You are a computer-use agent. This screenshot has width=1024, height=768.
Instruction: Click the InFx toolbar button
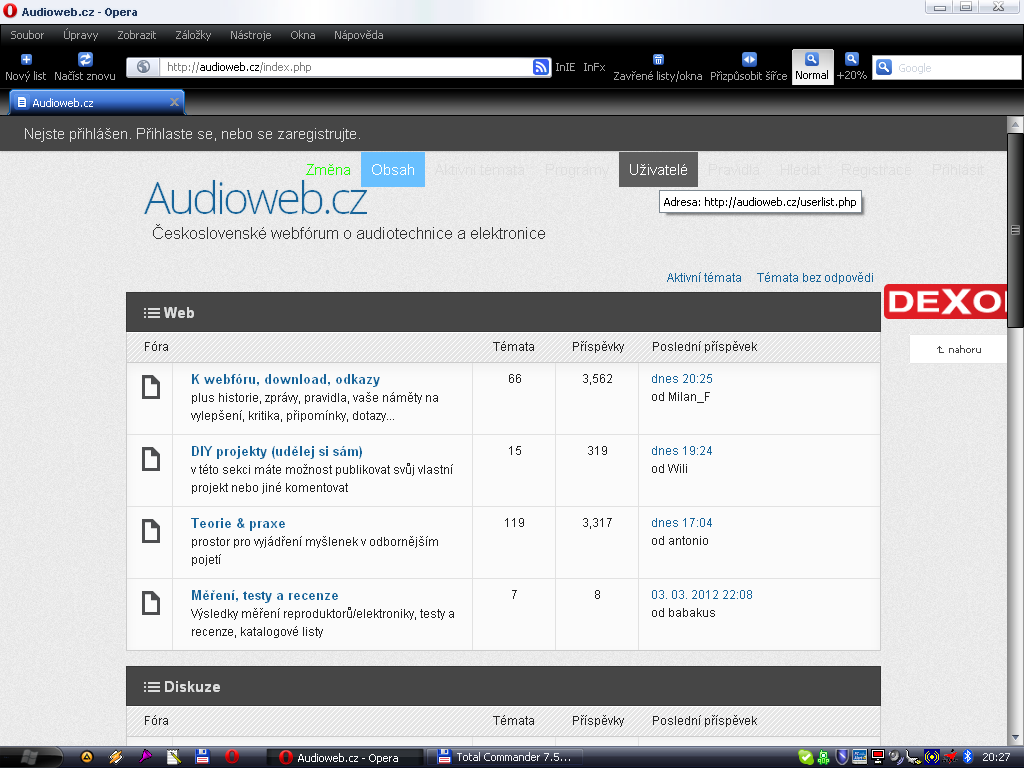(x=594, y=67)
